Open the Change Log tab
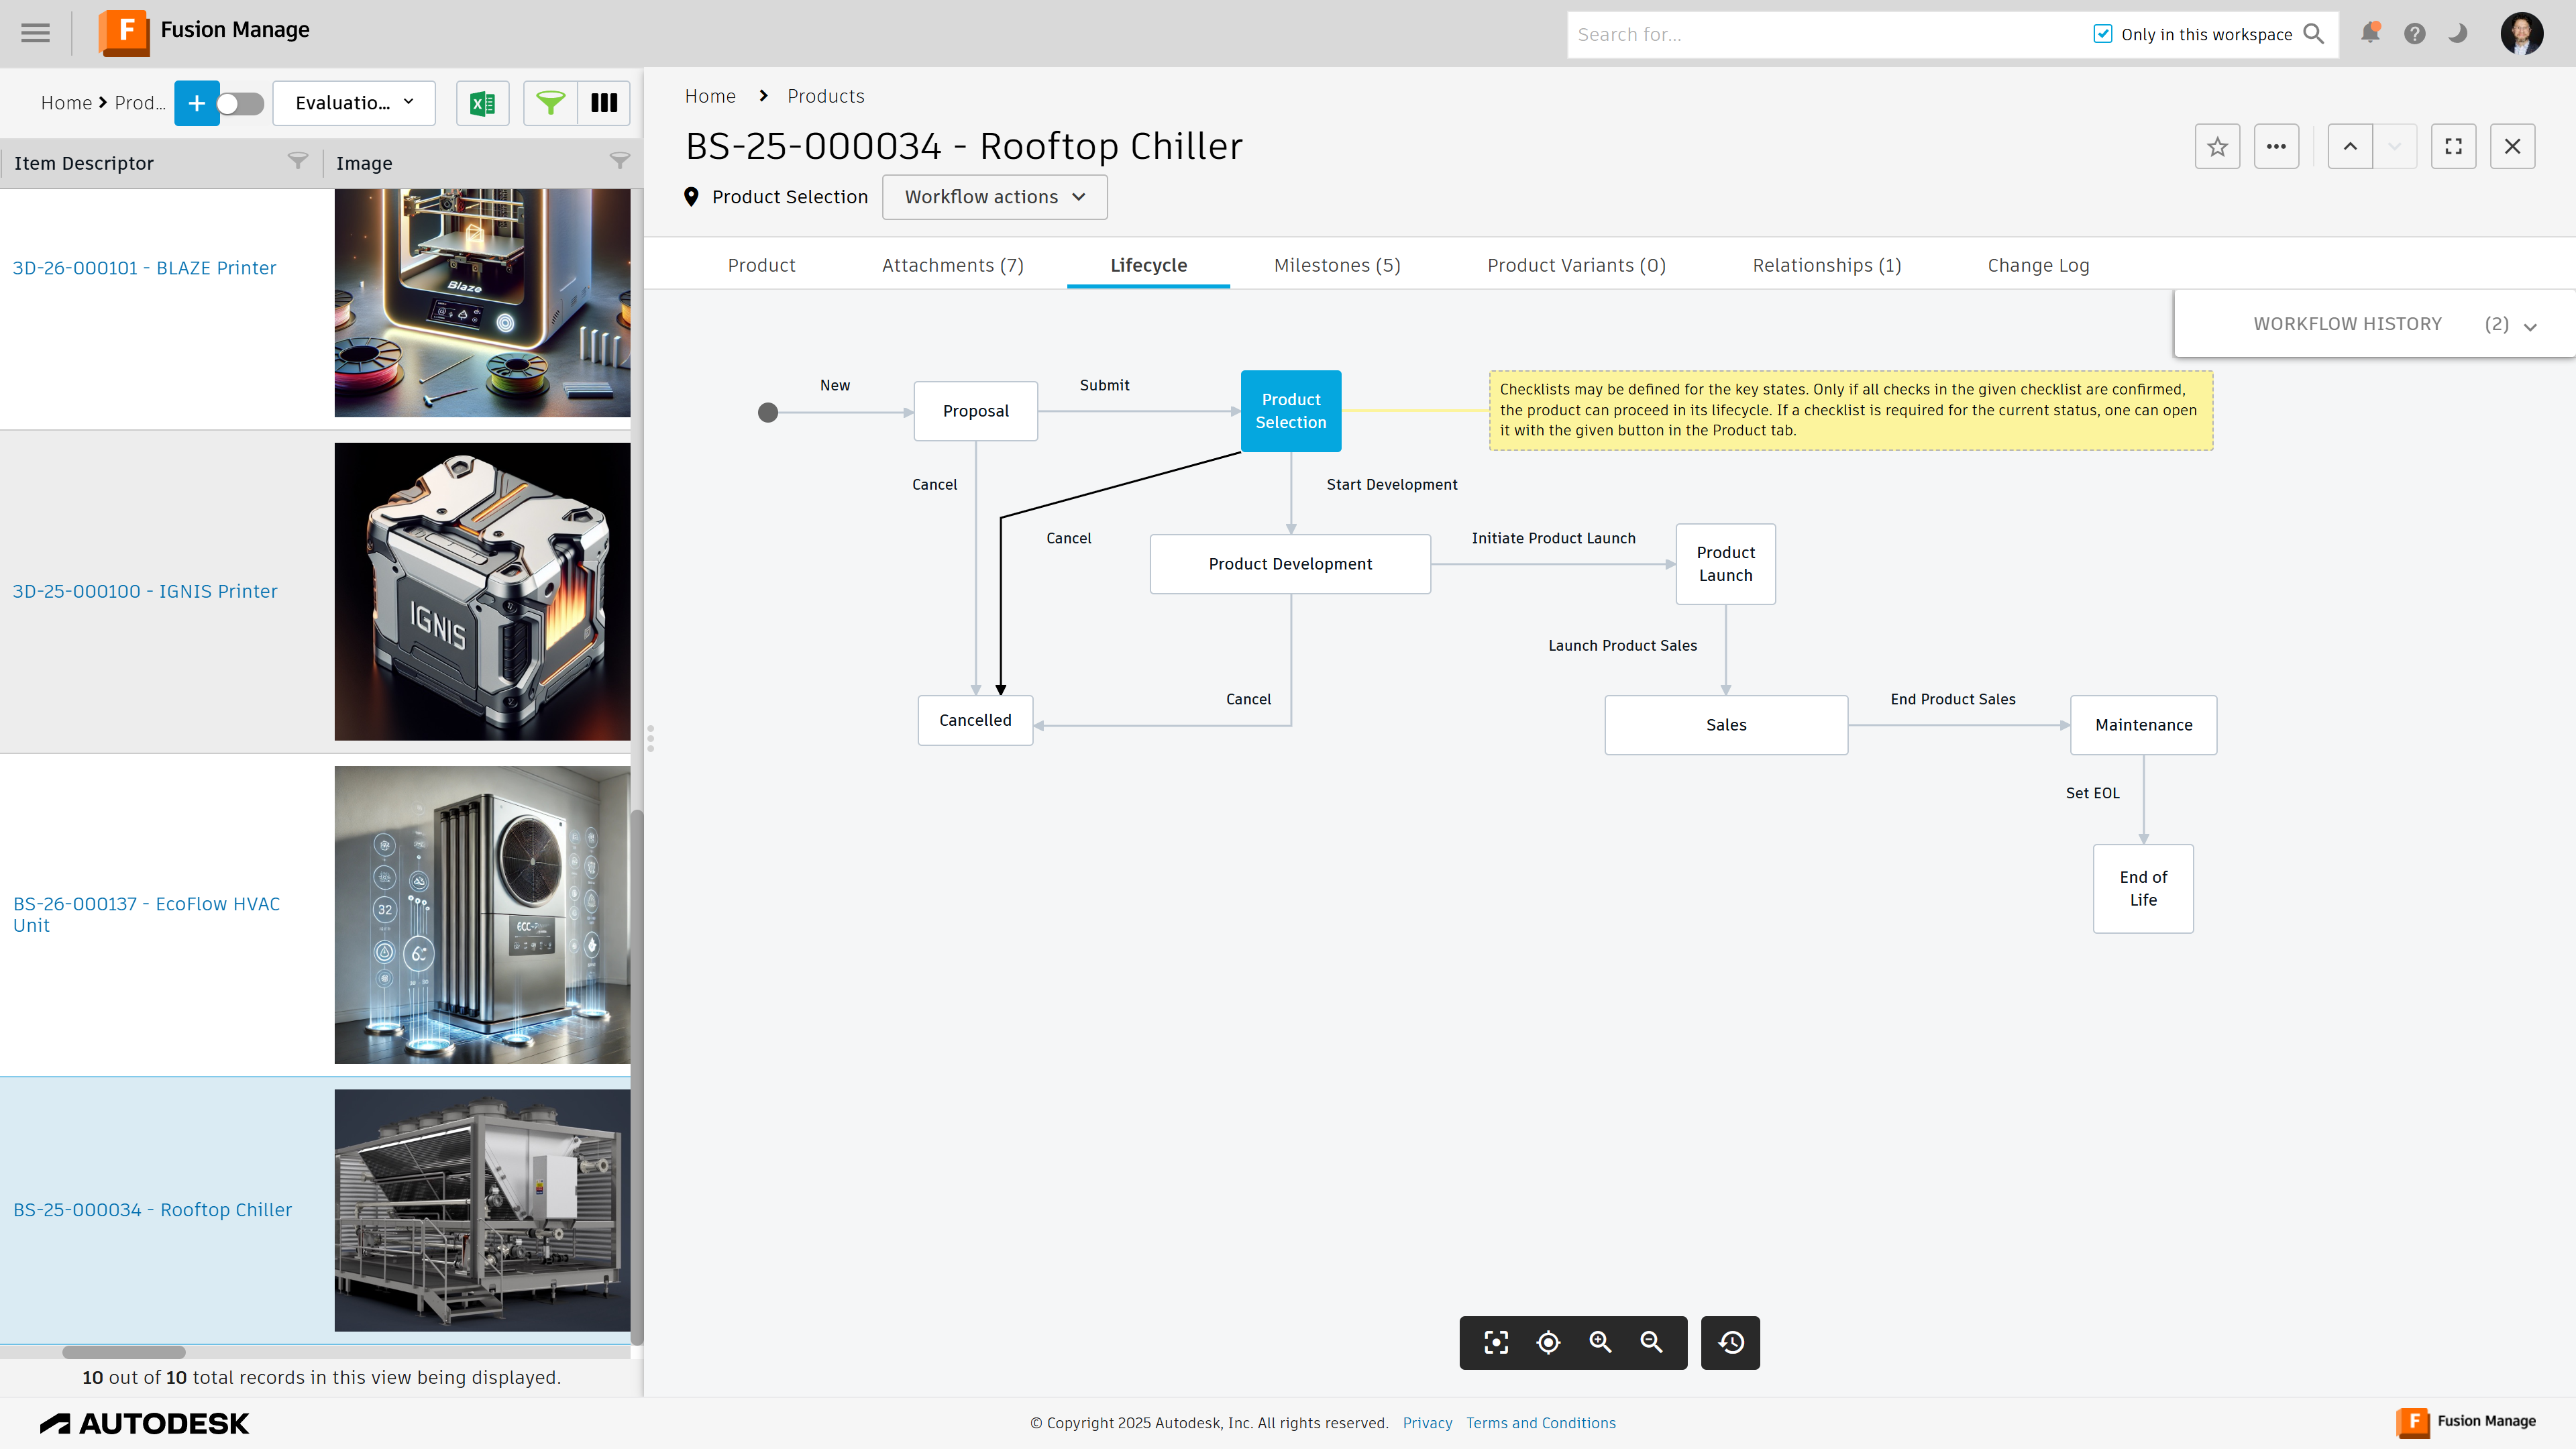Image resolution: width=2576 pixels, height=1449 pixels. pos(2038,265)
